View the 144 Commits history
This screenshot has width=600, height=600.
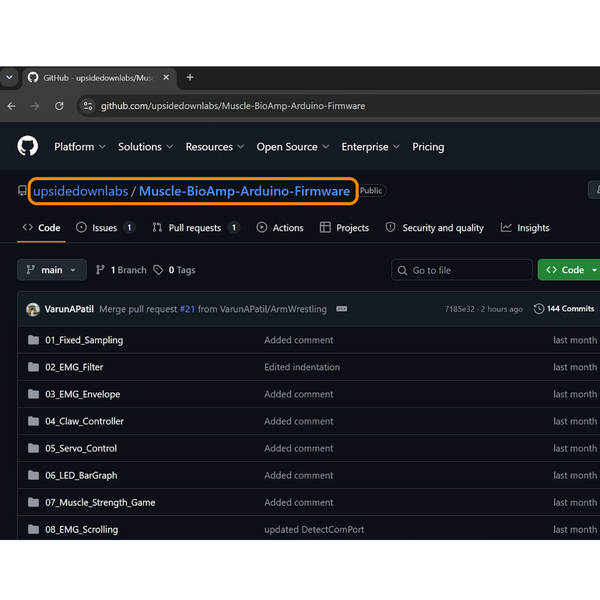coord(564,308)
